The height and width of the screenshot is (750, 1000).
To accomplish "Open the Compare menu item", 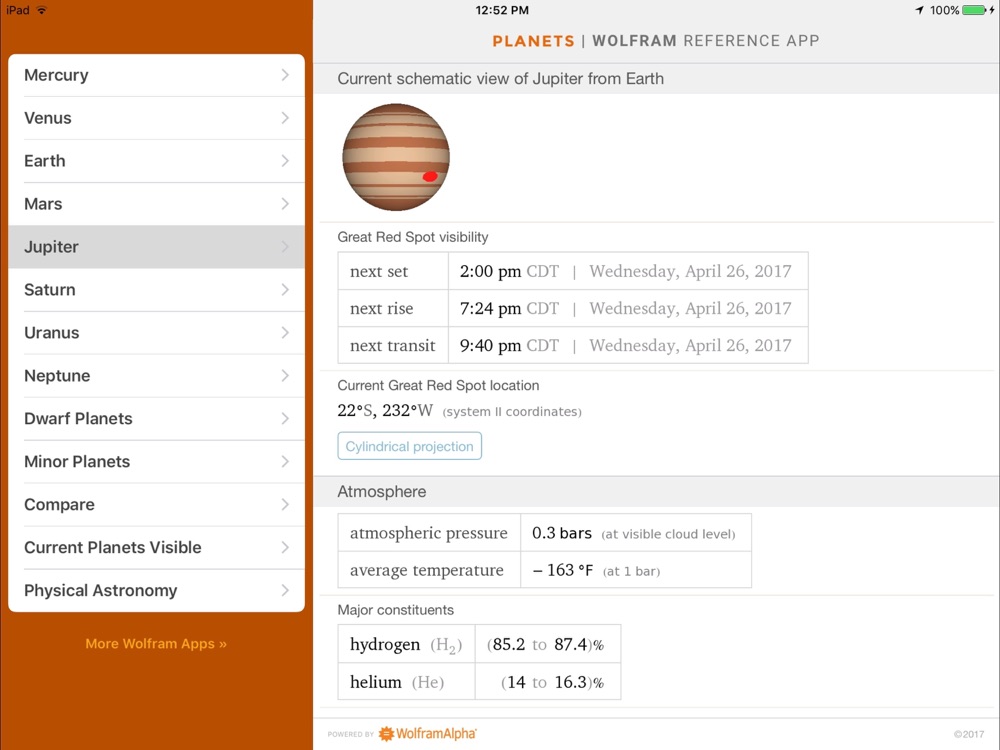I will (x=59, y=505).
